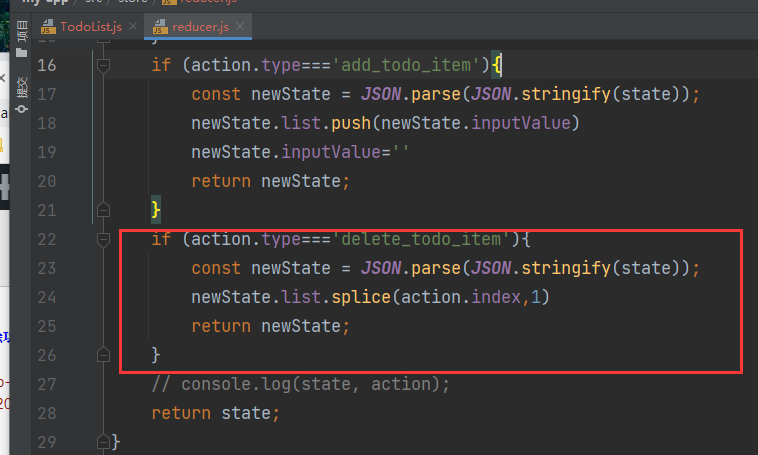Collapse fold end marker at line 21

(102, 210)
